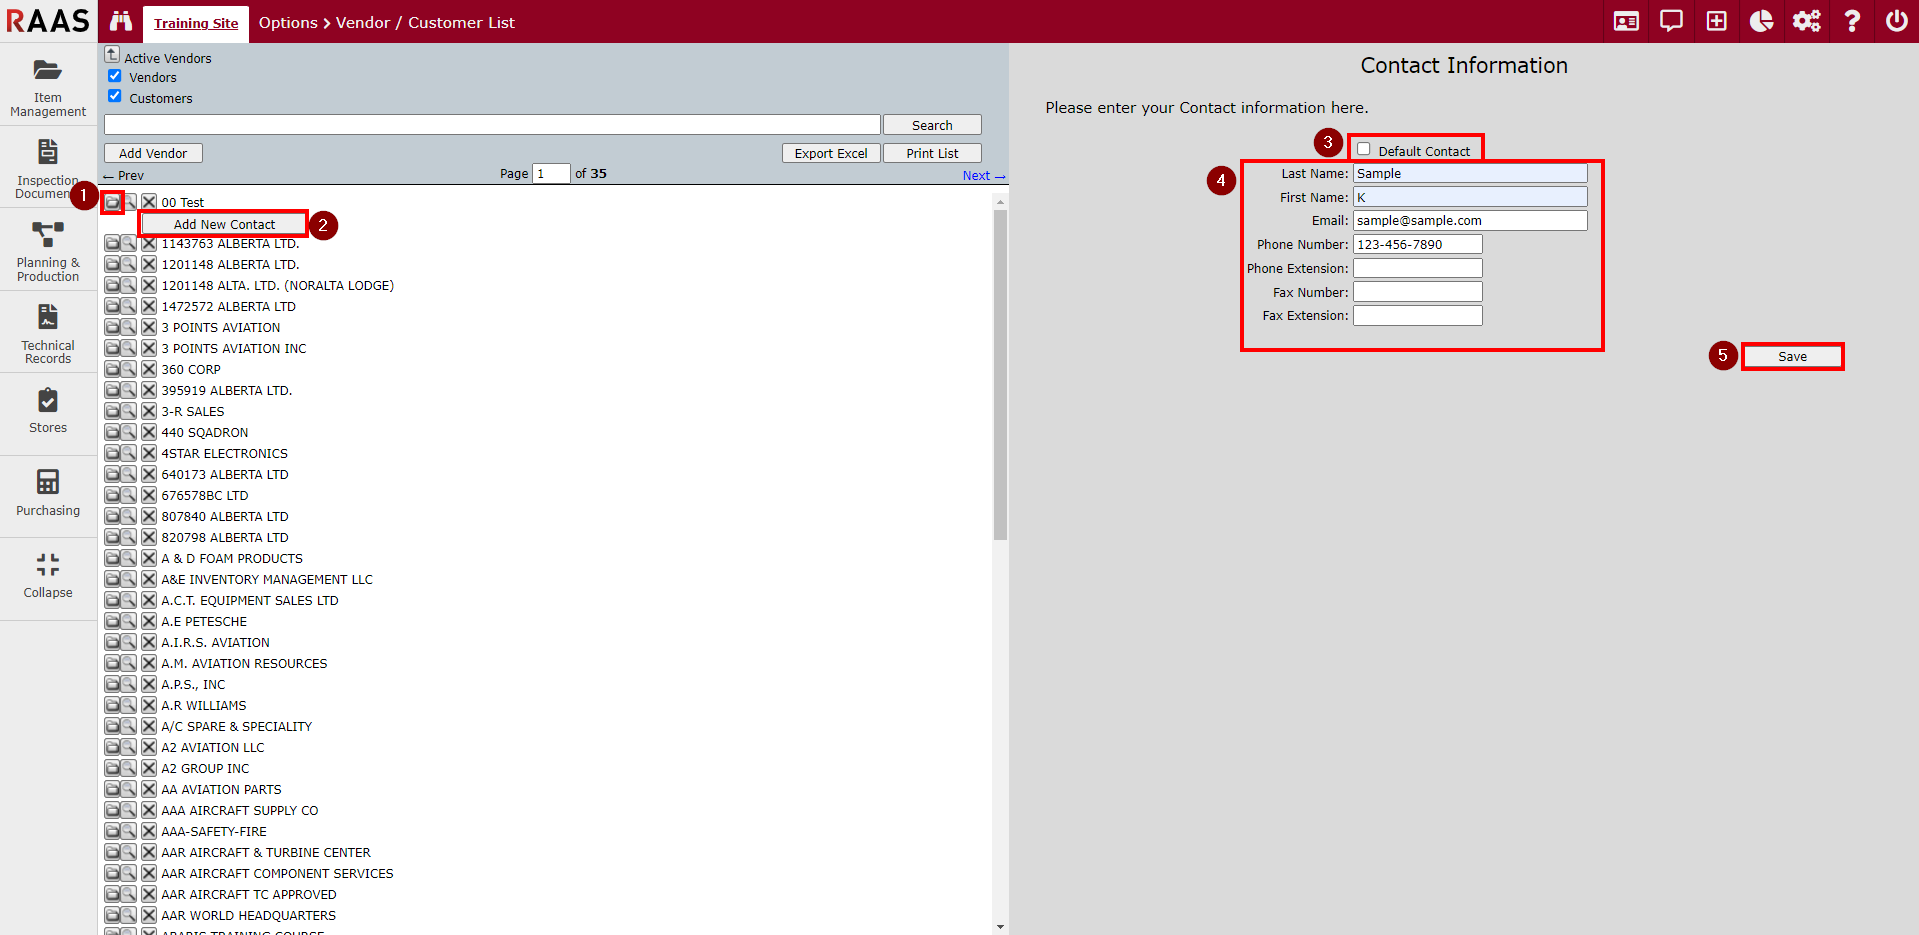Click the power logout icon
The width and height of the screenshot is (1919, 935).
(x=1896, y=21)
